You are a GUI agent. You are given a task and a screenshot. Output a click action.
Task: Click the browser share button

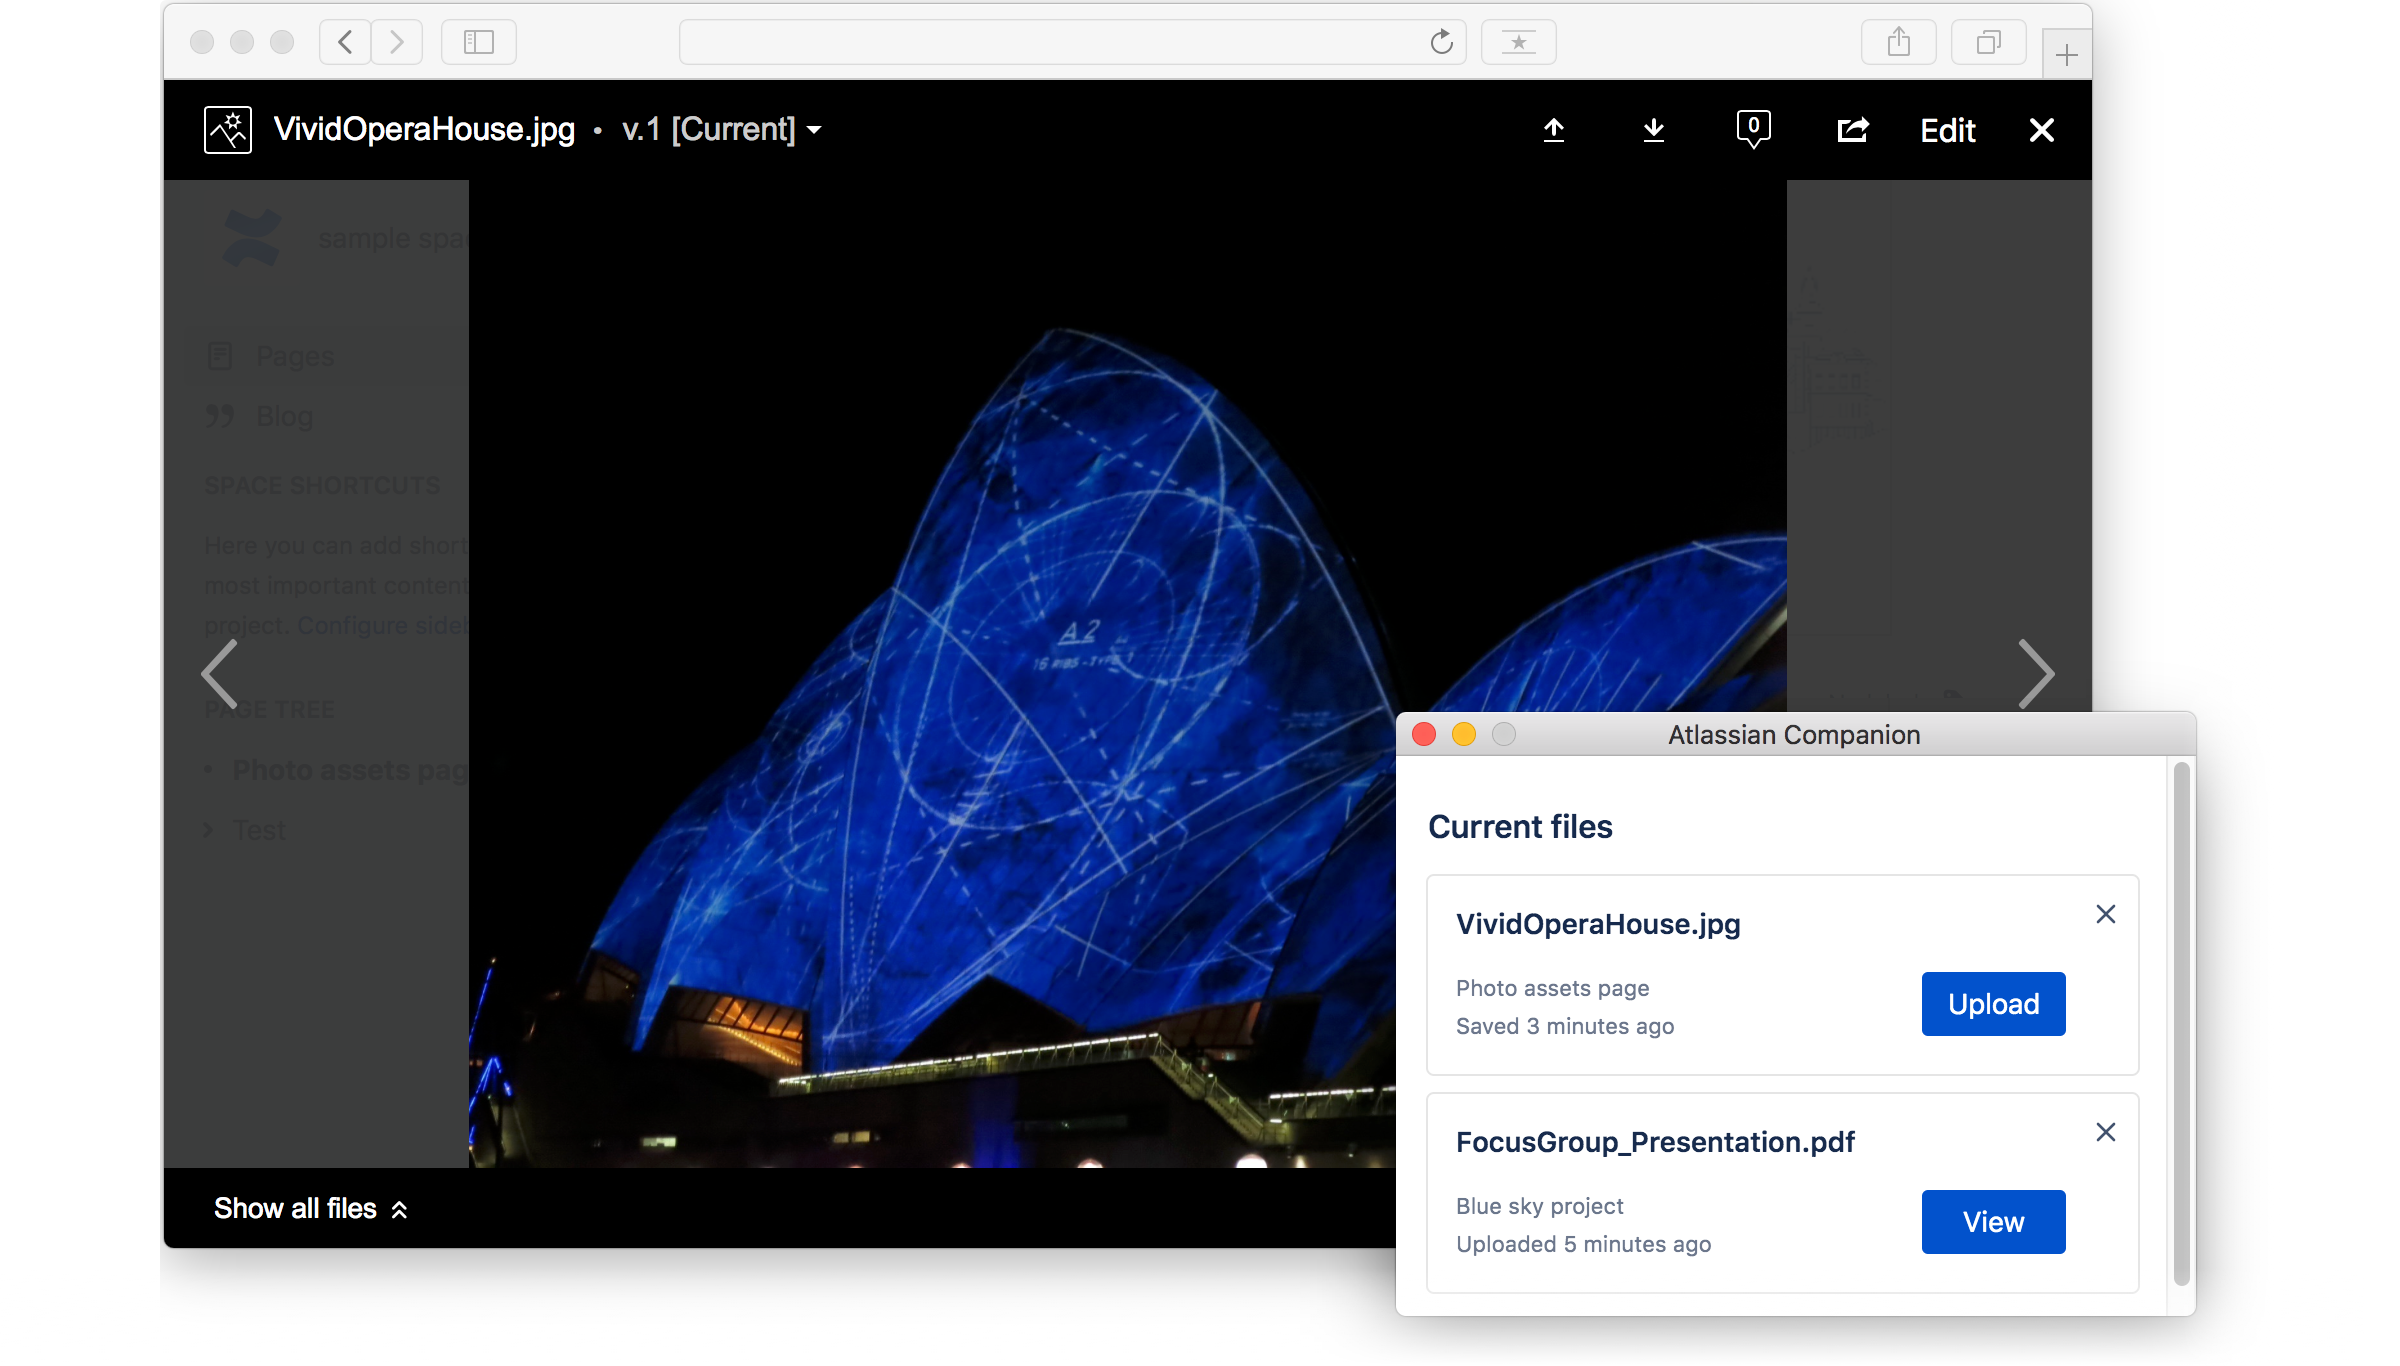1898,42
